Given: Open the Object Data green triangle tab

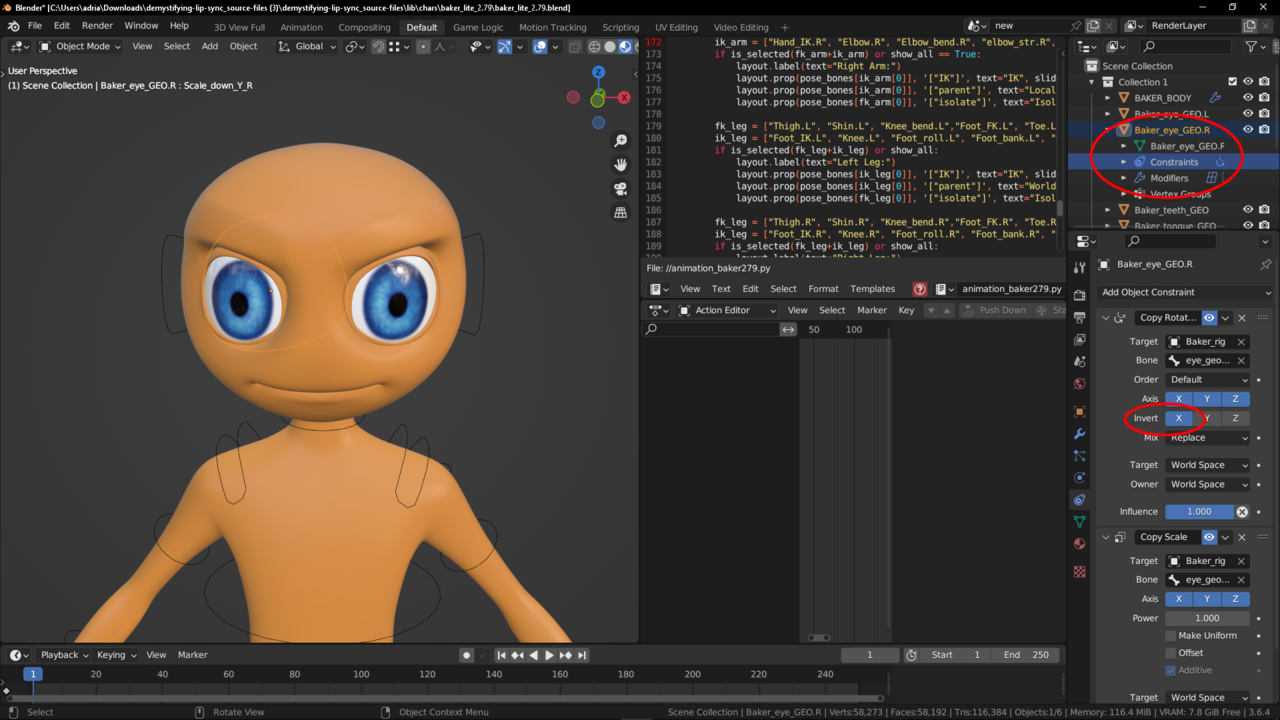Looking at the screenshot, I should pyautogui.click(x=1079, y=521).
